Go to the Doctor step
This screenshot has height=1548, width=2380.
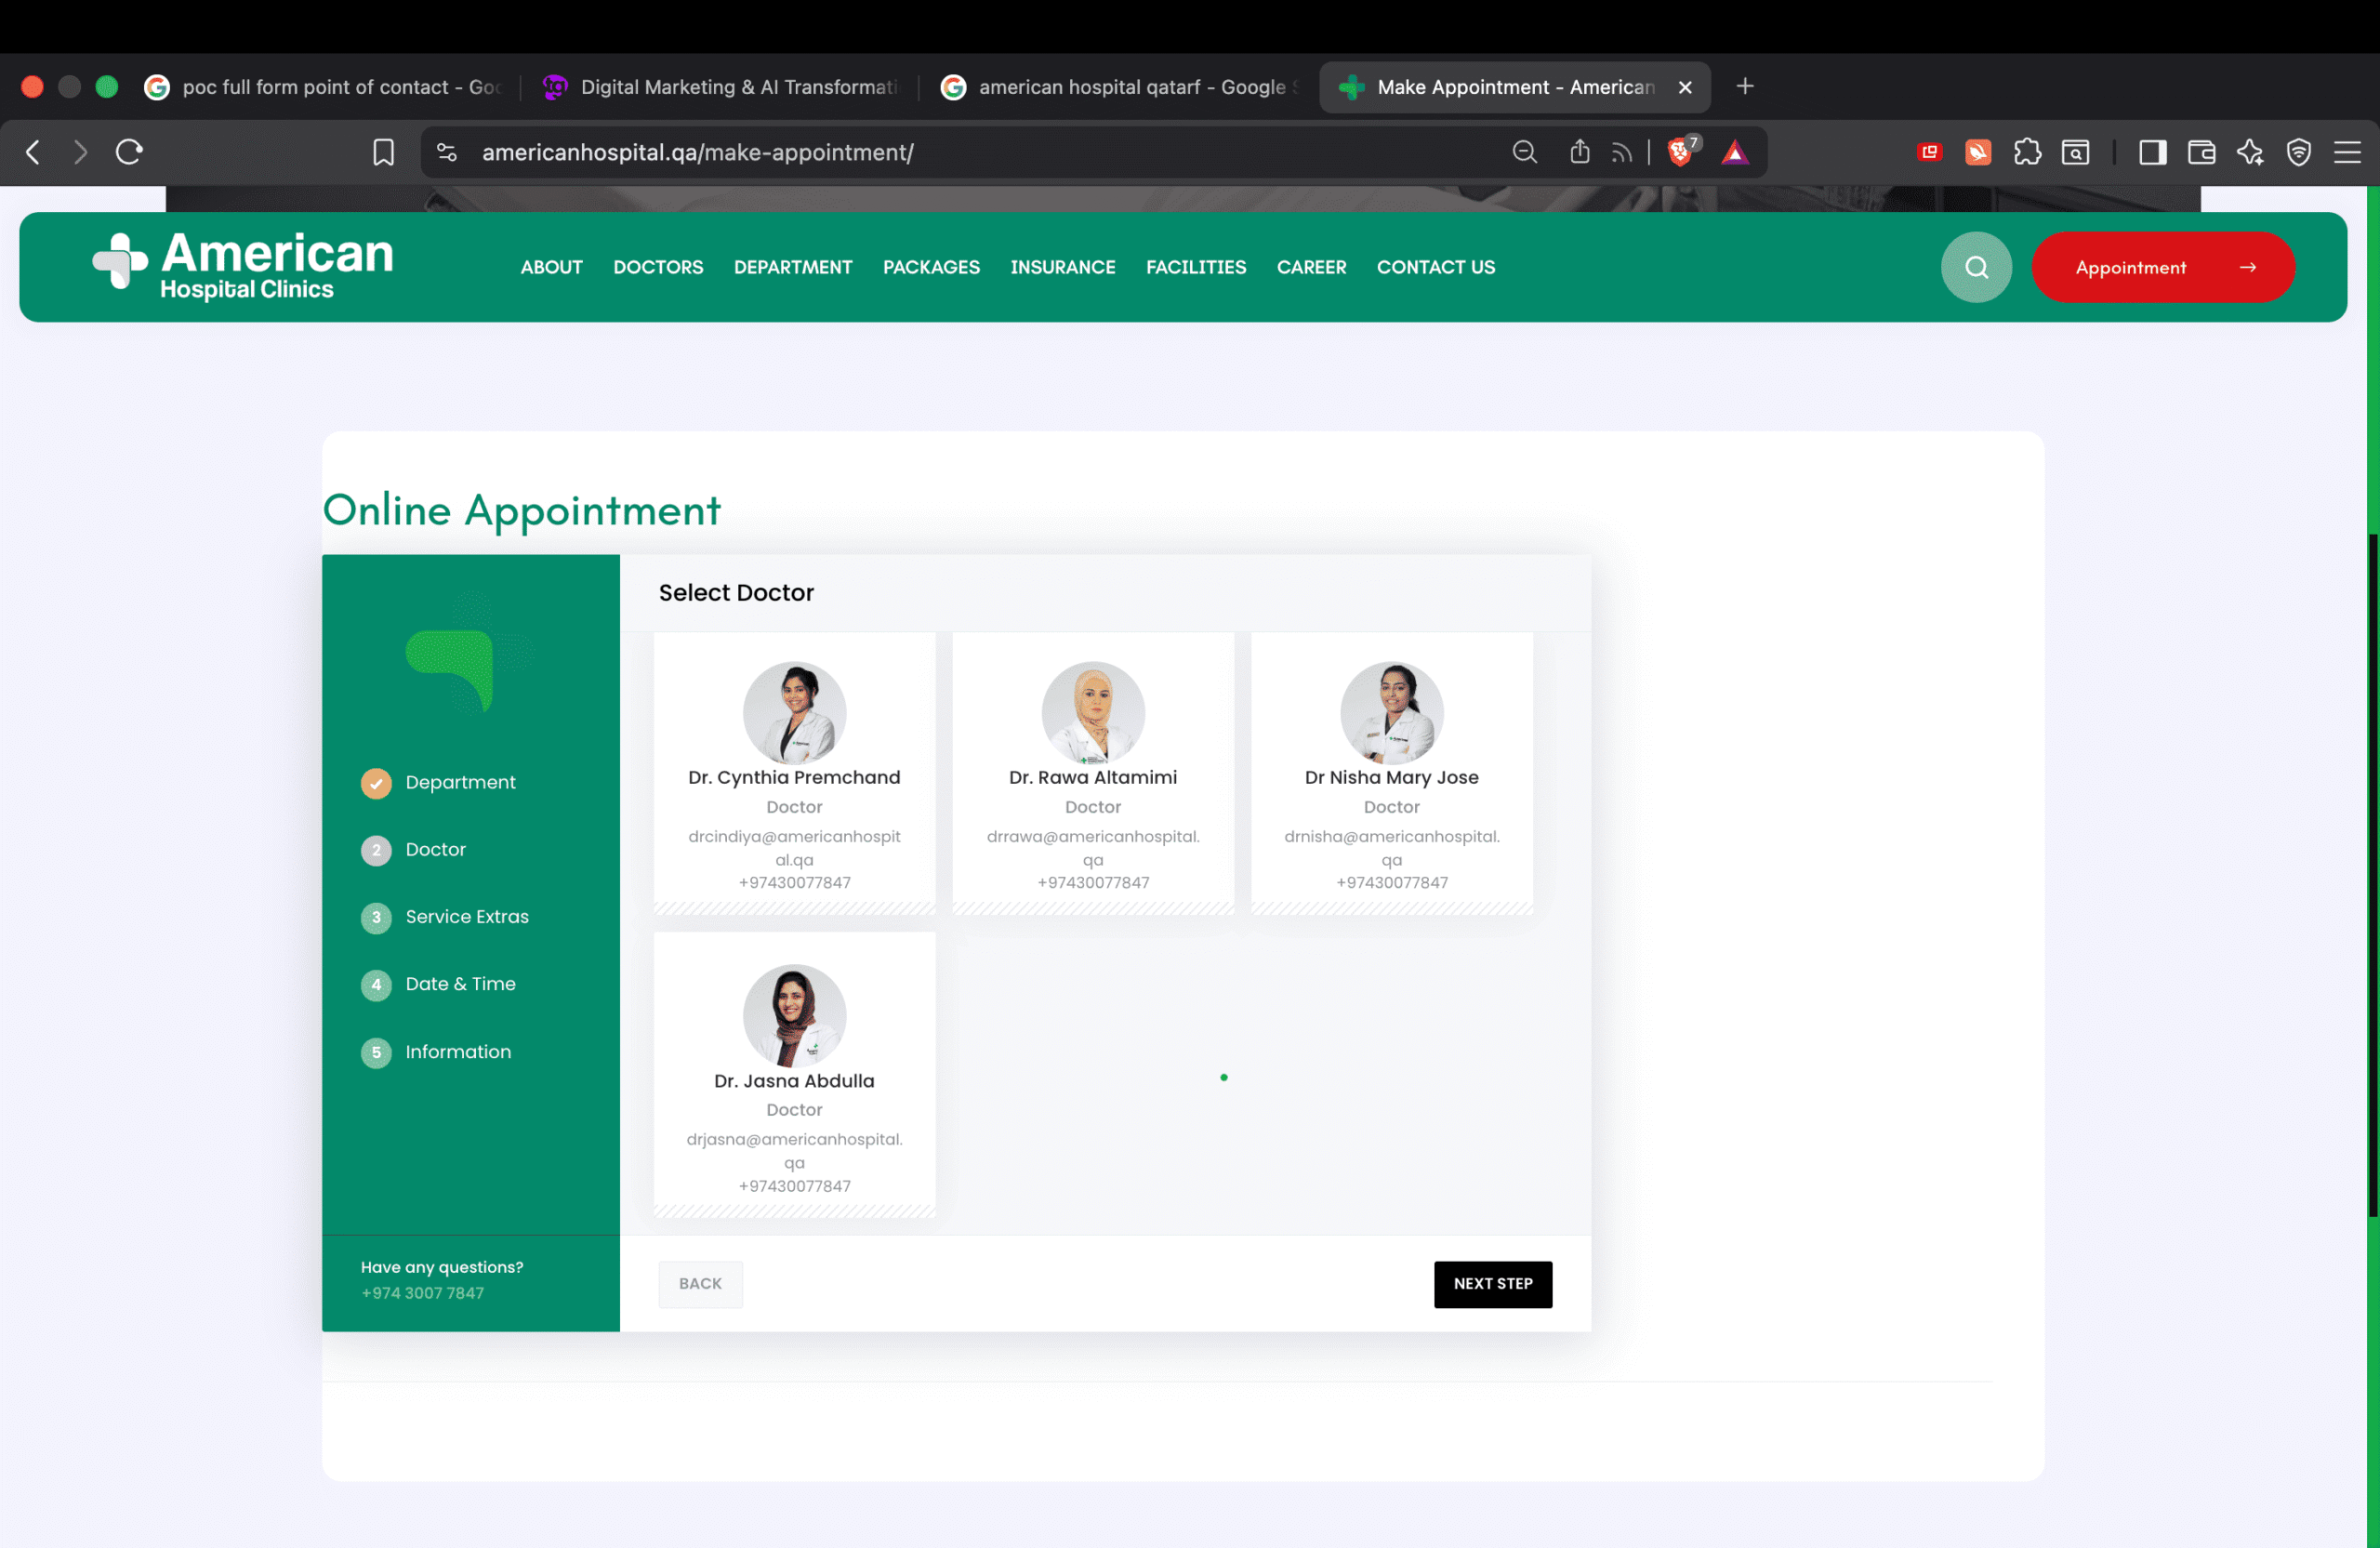pos(413,850)
